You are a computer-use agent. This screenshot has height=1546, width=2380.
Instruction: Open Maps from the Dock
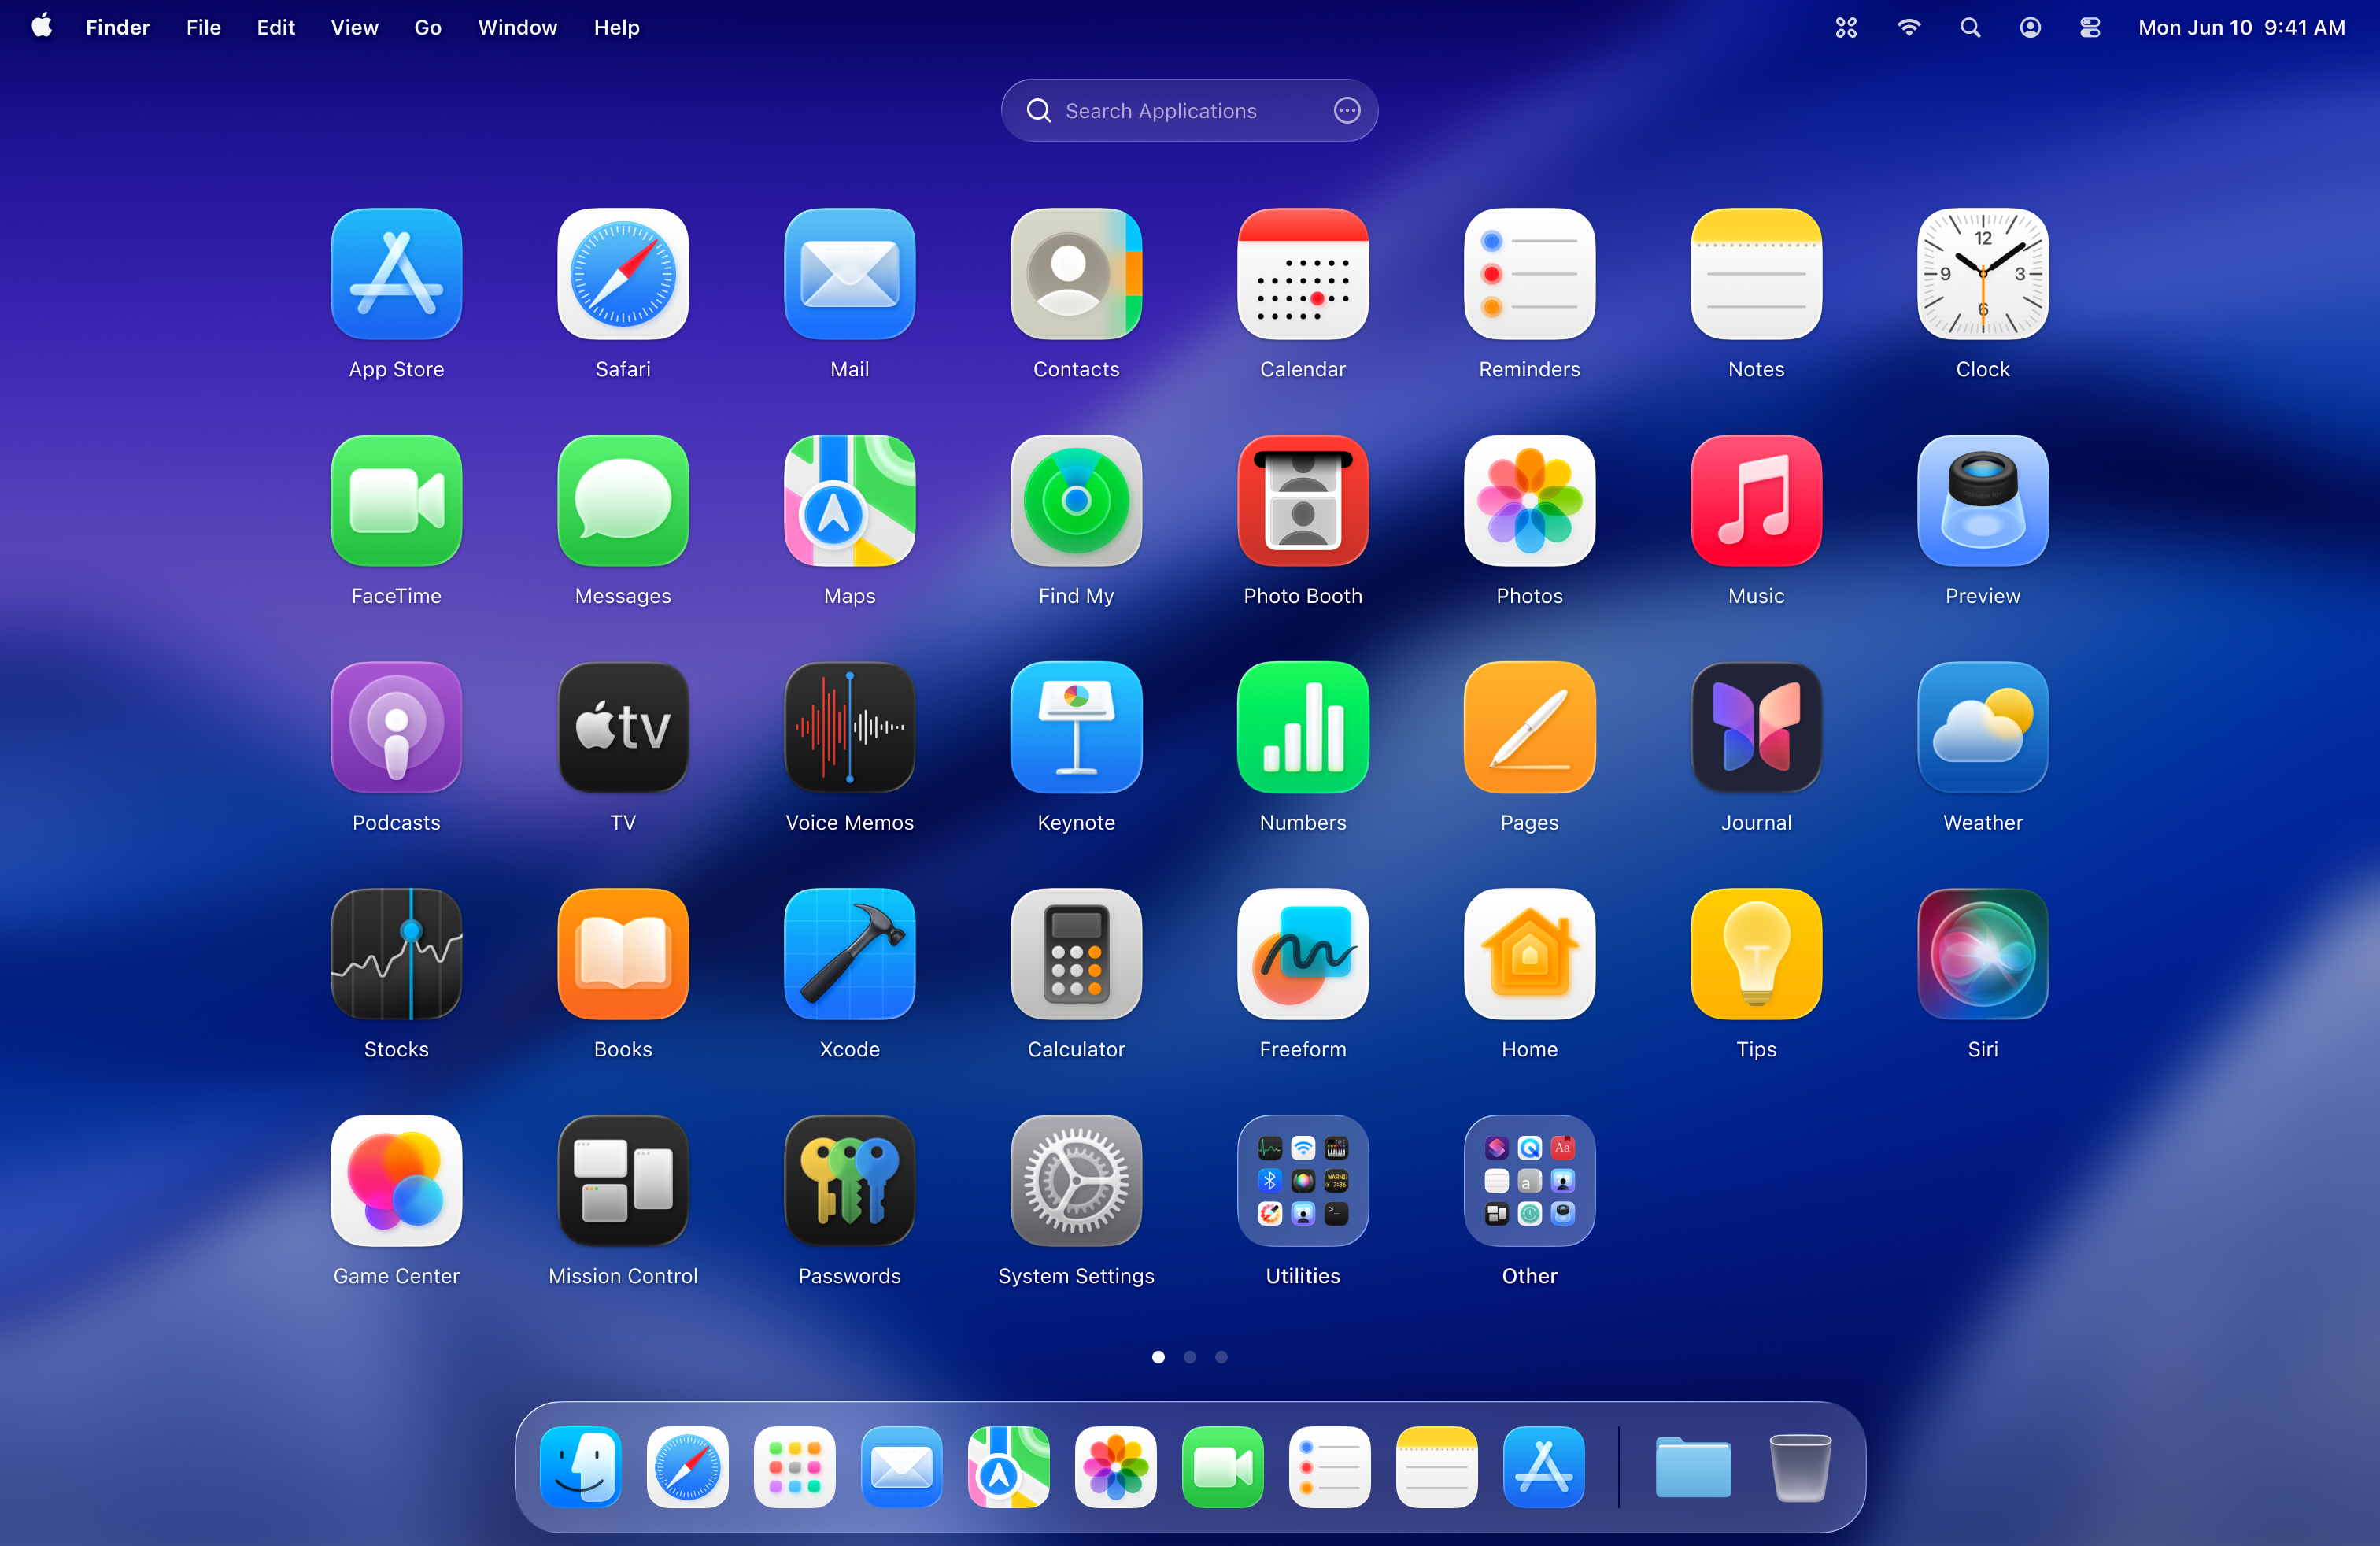pyautogui.click(x=1008, y=1466)
